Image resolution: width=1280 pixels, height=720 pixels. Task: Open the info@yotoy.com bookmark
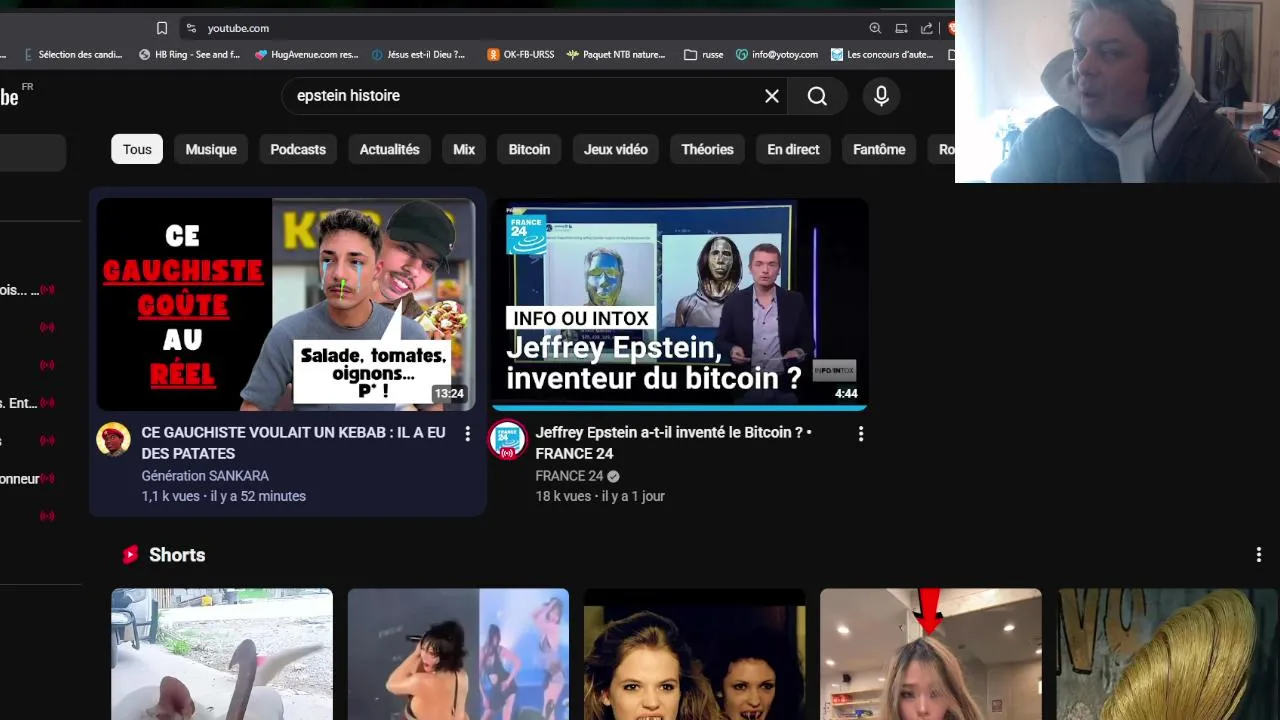(776, 55)
